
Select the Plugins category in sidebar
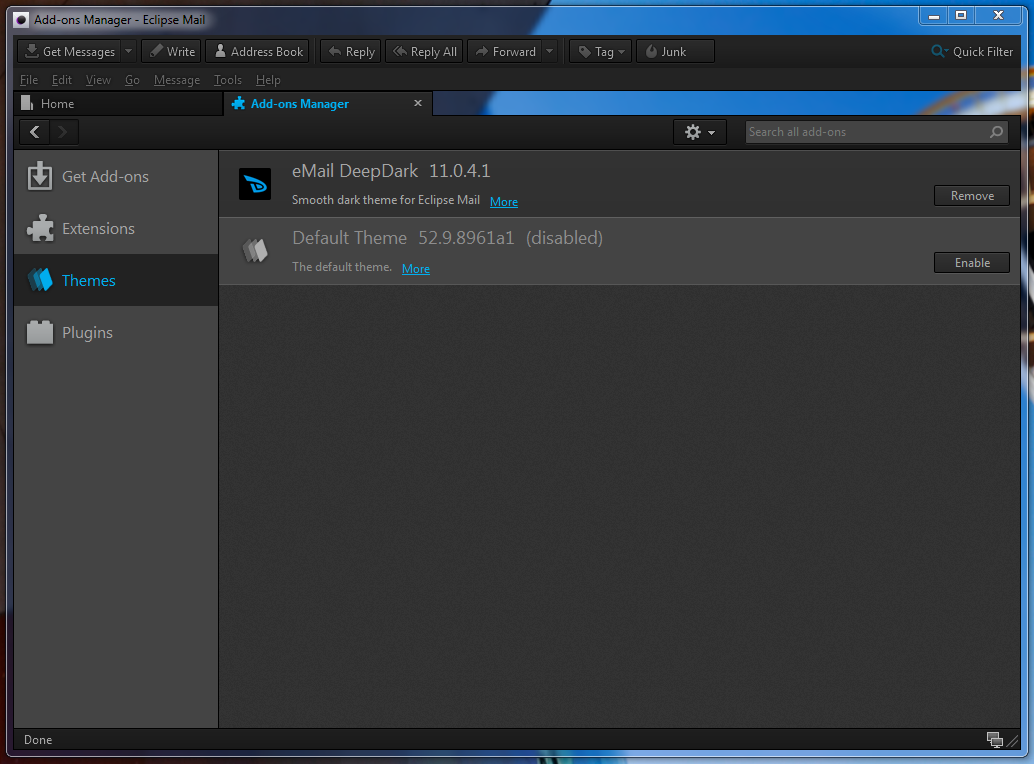(x=87, y=333)
